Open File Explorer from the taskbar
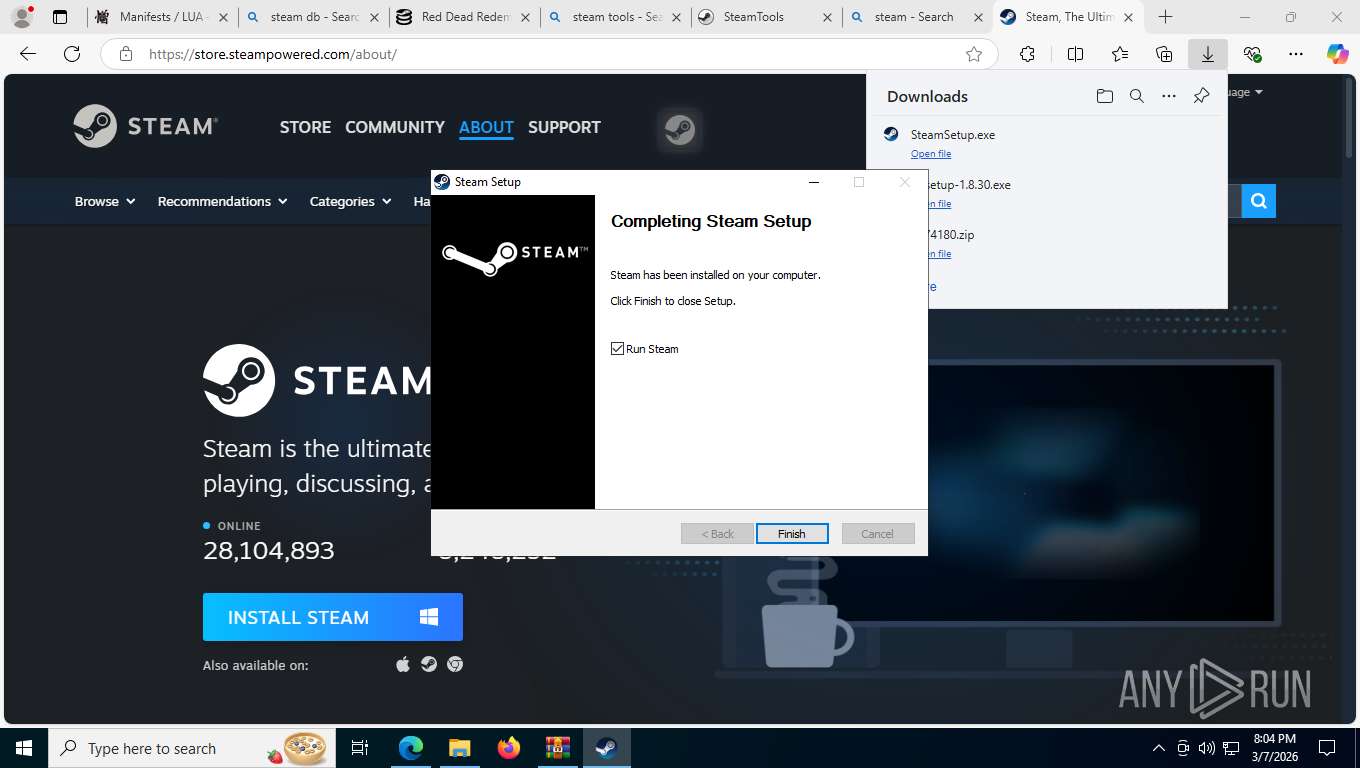Image resolution: width=1360 pixels, height=768 pixels. 459,748
